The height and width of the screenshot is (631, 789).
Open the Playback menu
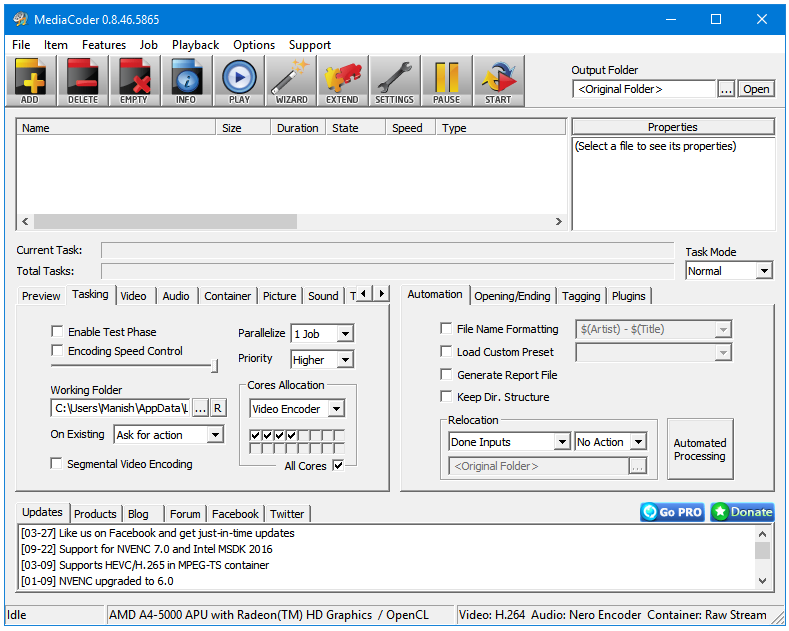(195, 45)
